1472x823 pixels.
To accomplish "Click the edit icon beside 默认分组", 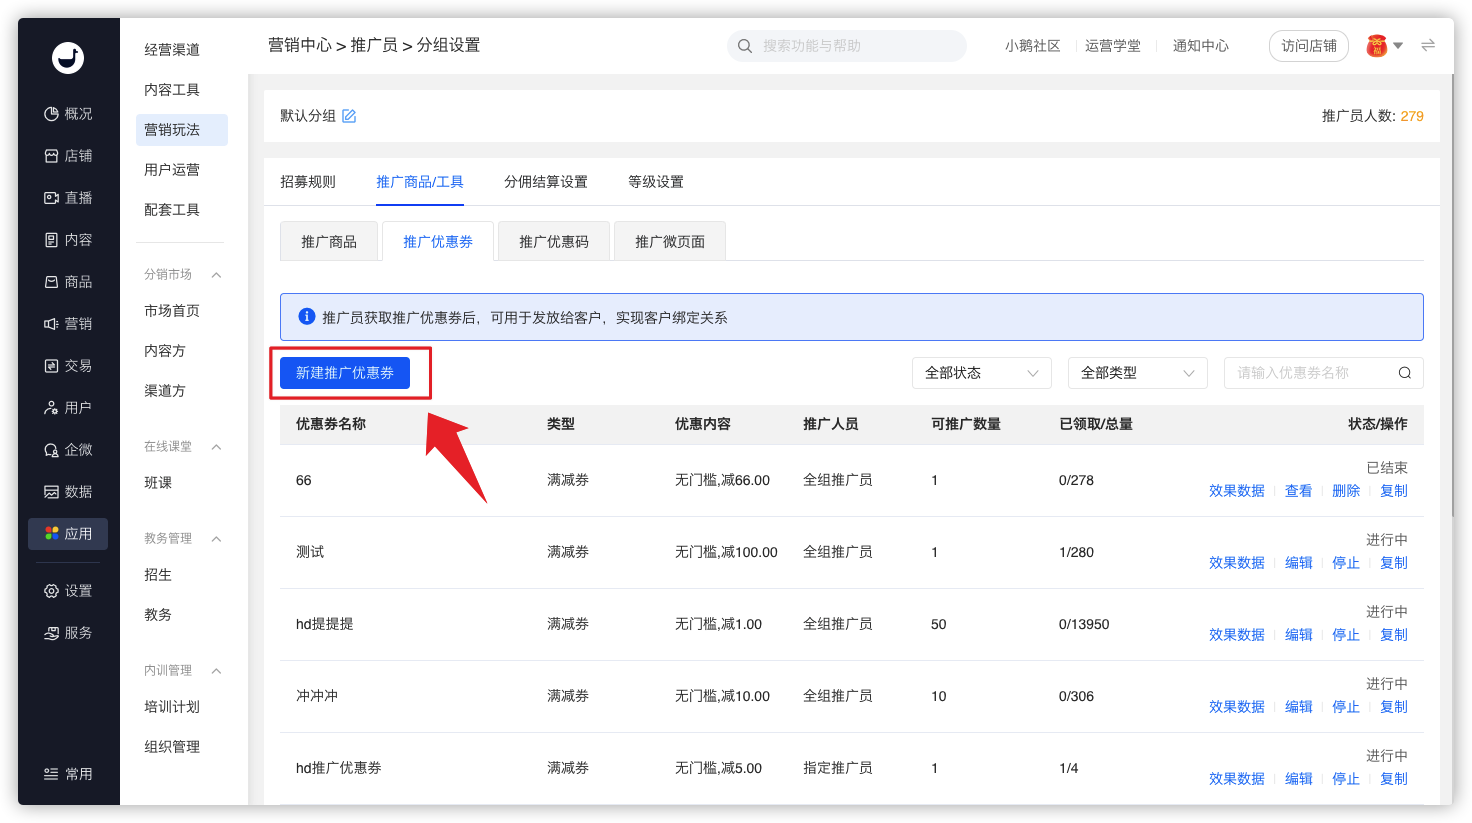I will pos(349,116).
